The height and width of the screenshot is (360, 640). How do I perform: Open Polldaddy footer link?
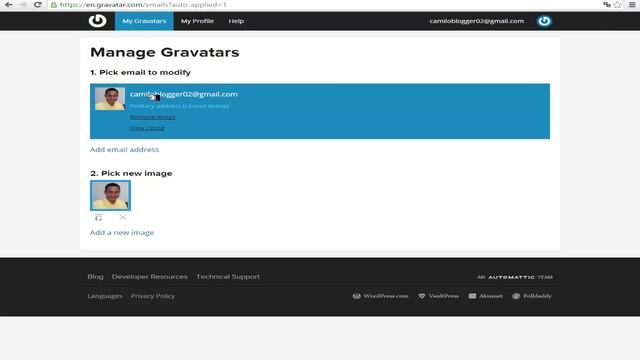pyautogui.click(x=532, y=296)
